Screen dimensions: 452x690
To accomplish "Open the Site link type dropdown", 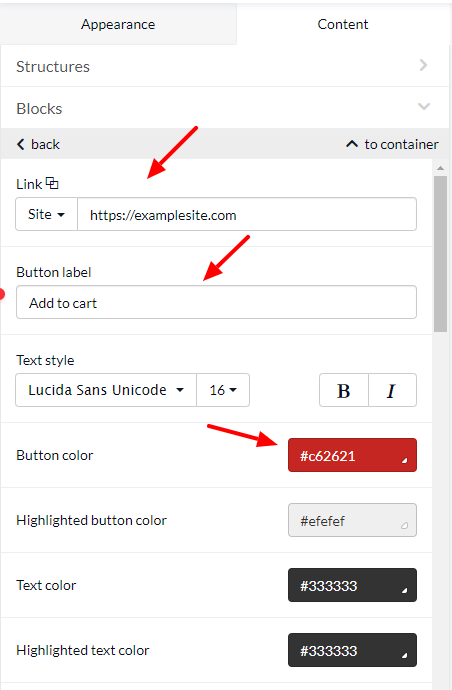I will click(47, 214).
